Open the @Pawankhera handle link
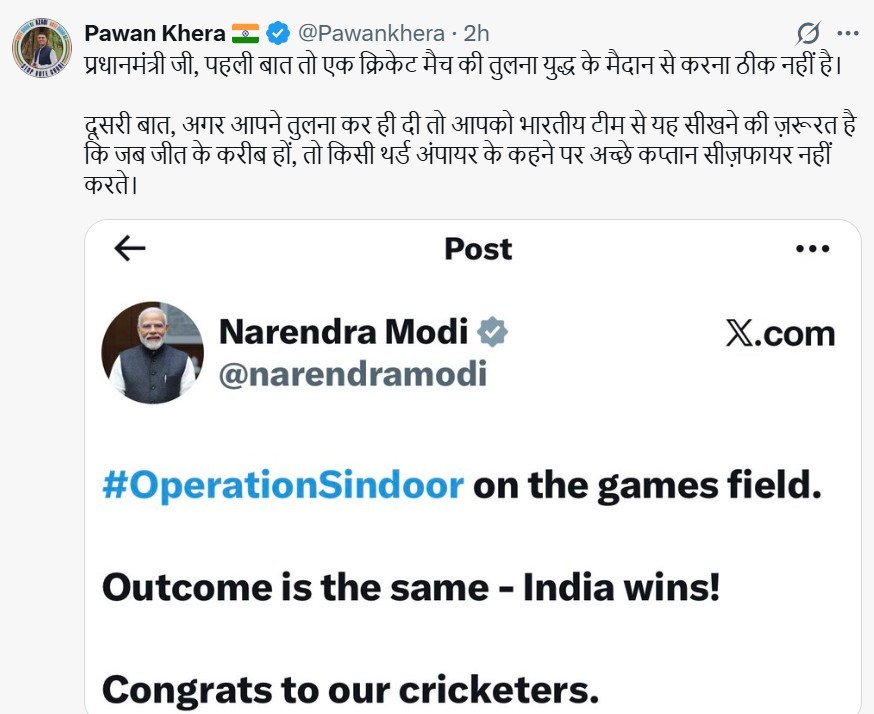The height and width of the screenshot is (714, 874). pyautogui.click(x=363, y=33)
